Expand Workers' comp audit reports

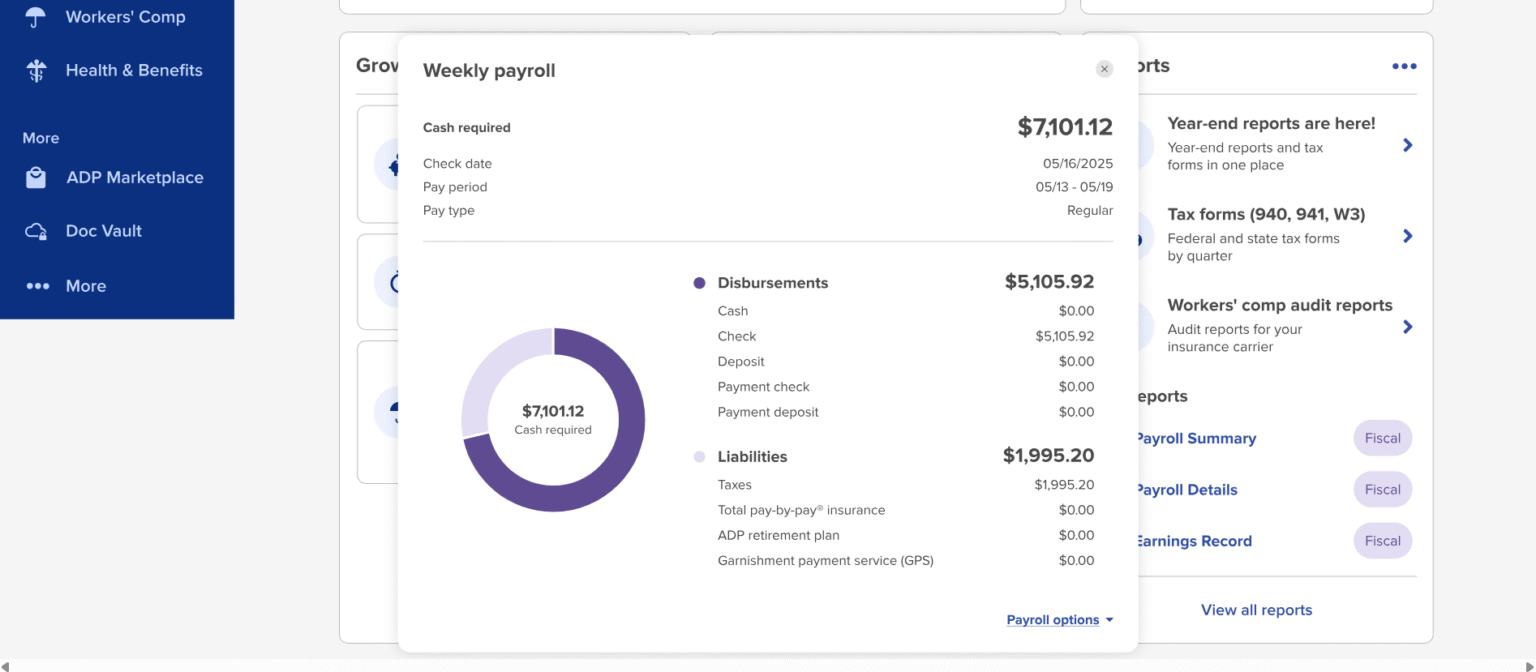coord(1407,327)
